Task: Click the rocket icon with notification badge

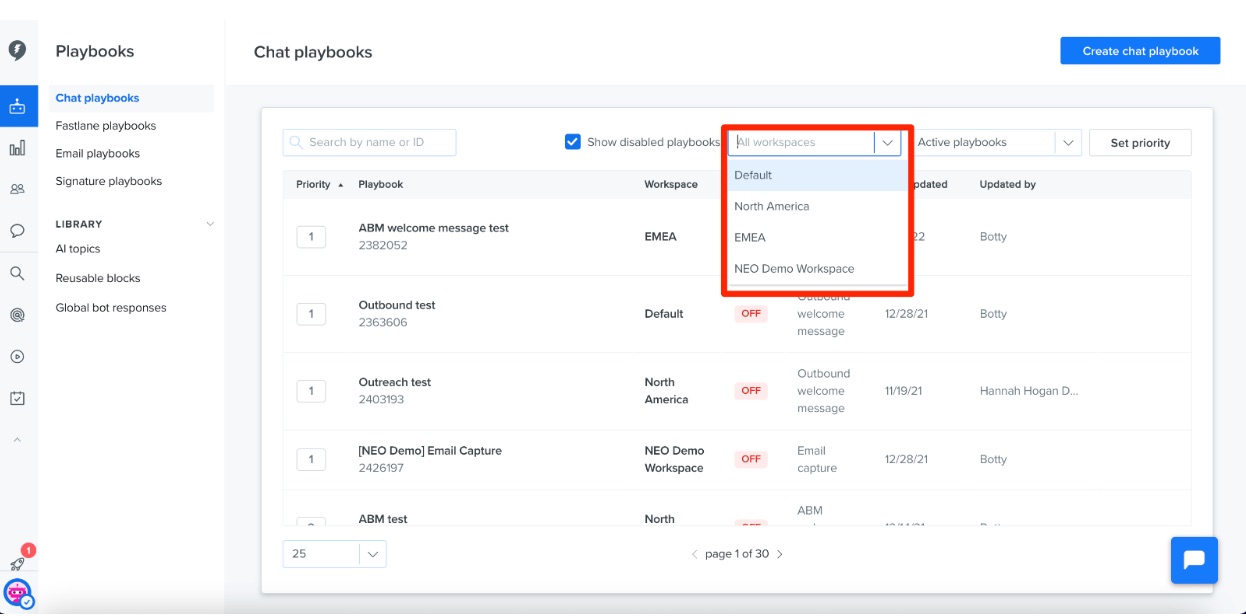Action: tap(17, 564)
